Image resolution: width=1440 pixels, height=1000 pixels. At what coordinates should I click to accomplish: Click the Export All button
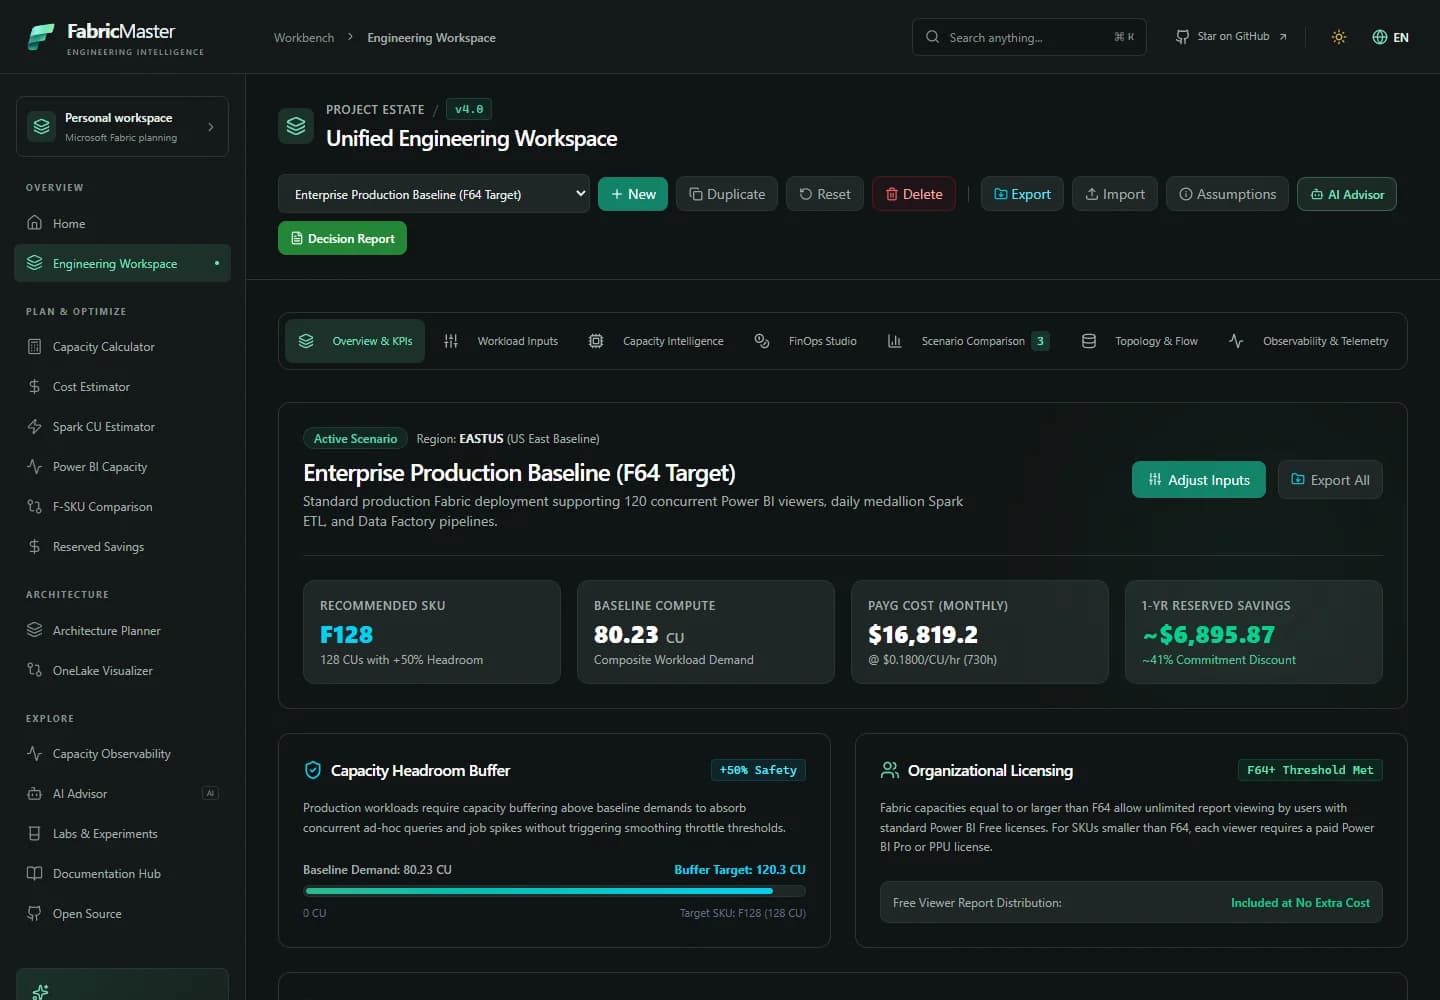(1330, 479)
